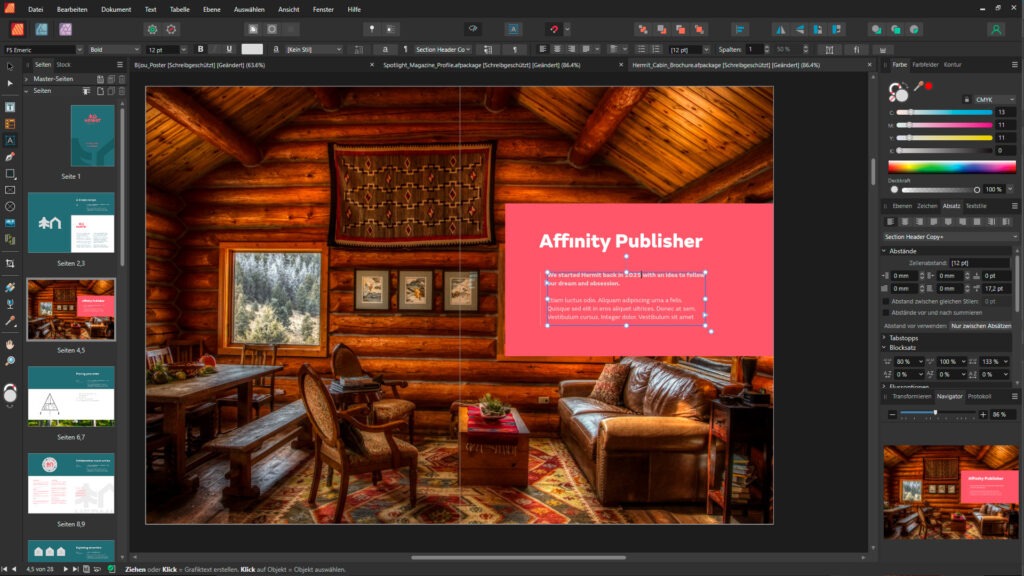Click 'Nur zwischen Absätzen' option
Screen dimensions: 1024x576
coord(980,326)
